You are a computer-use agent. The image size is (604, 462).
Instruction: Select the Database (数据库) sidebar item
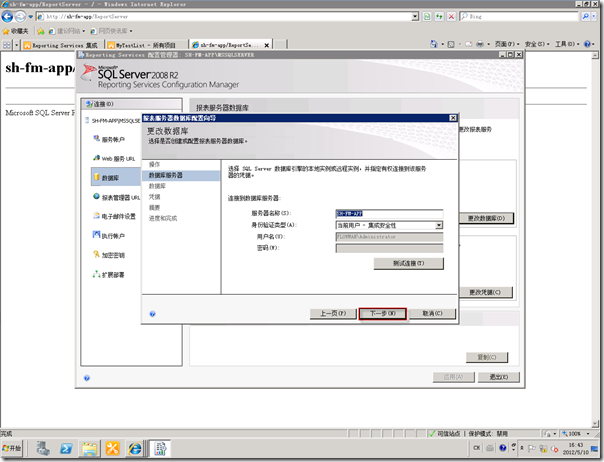pyautogui.click(x=116, y=177)
